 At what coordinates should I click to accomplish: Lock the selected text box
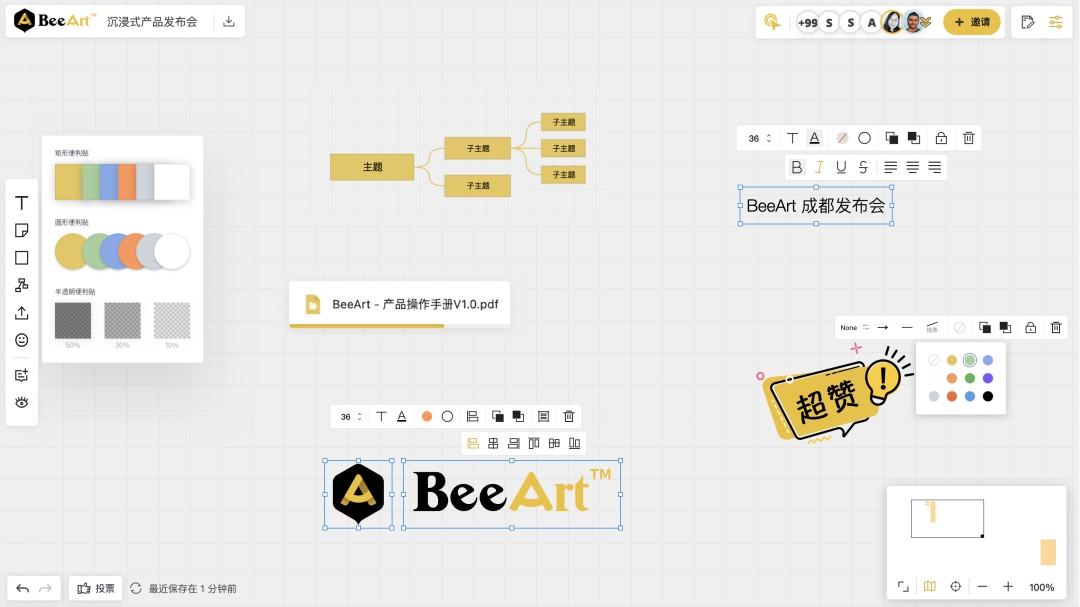pos(939,138)
